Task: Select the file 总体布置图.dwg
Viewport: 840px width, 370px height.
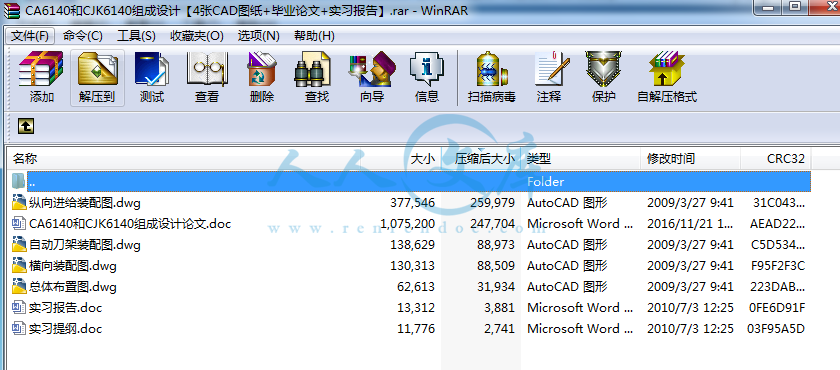Action: pyautogui.click(x=73, y=287)
